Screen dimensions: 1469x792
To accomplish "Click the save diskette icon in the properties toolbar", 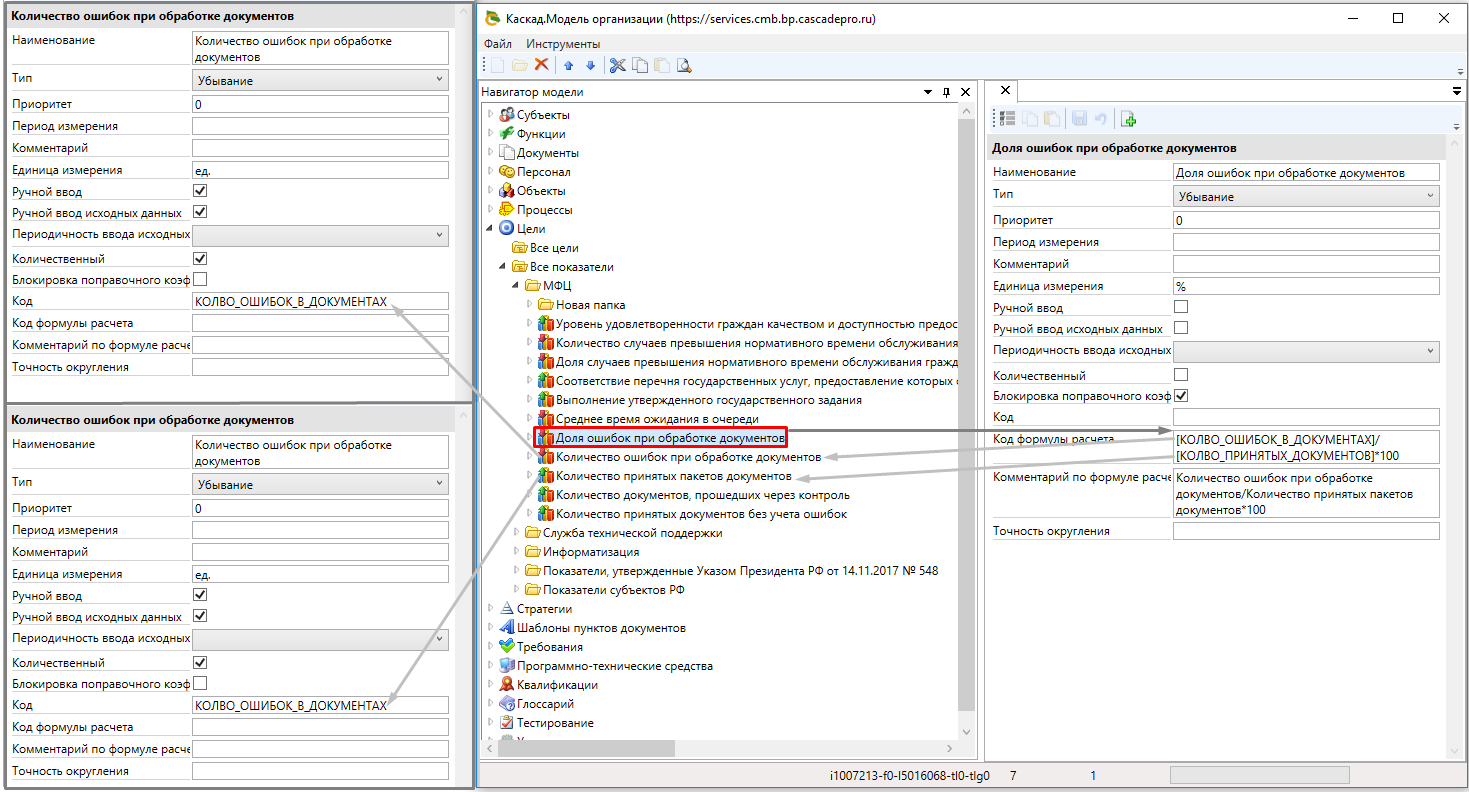I will [1079, 119].
